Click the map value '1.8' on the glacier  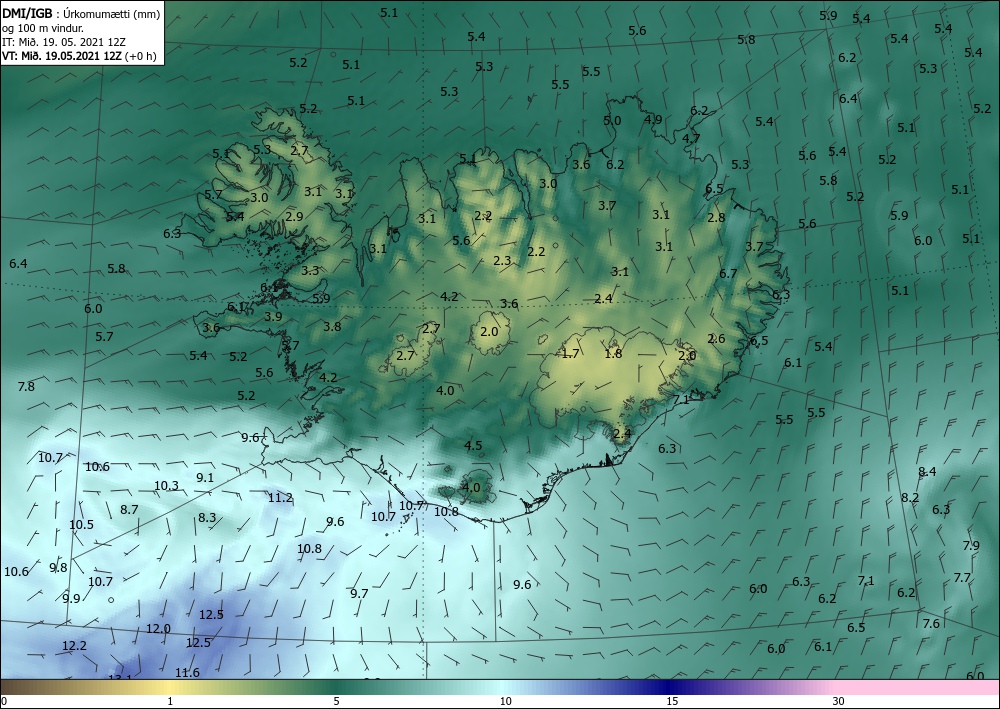[x=613, y=353]
